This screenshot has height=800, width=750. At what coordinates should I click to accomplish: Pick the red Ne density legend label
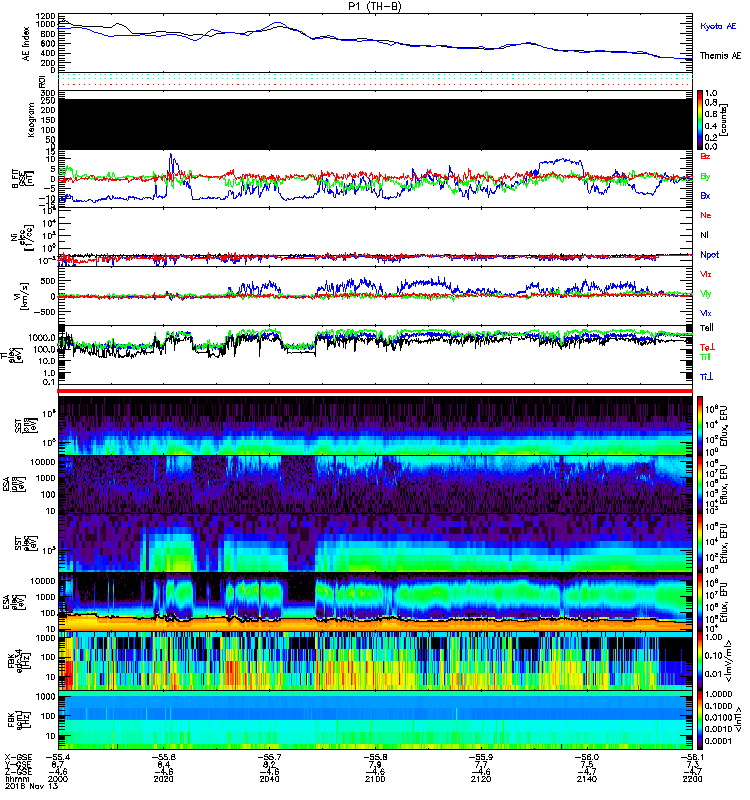(706, 215)
